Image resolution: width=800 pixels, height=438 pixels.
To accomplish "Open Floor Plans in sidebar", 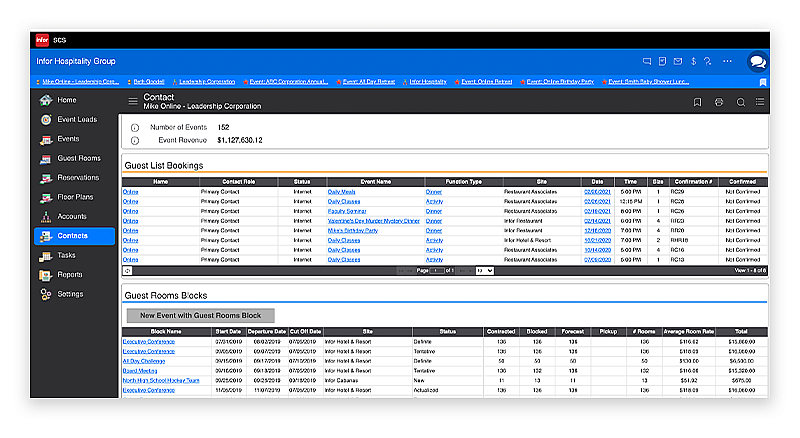I will coord(74,197).
